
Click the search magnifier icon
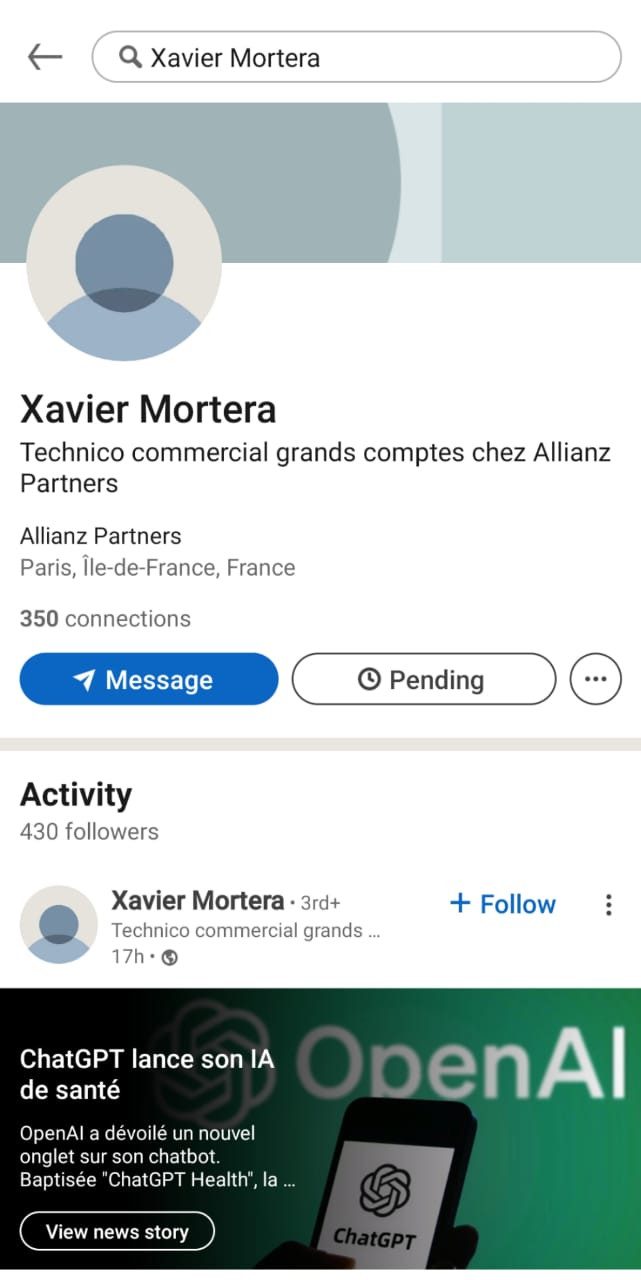(x=130, y=57)
